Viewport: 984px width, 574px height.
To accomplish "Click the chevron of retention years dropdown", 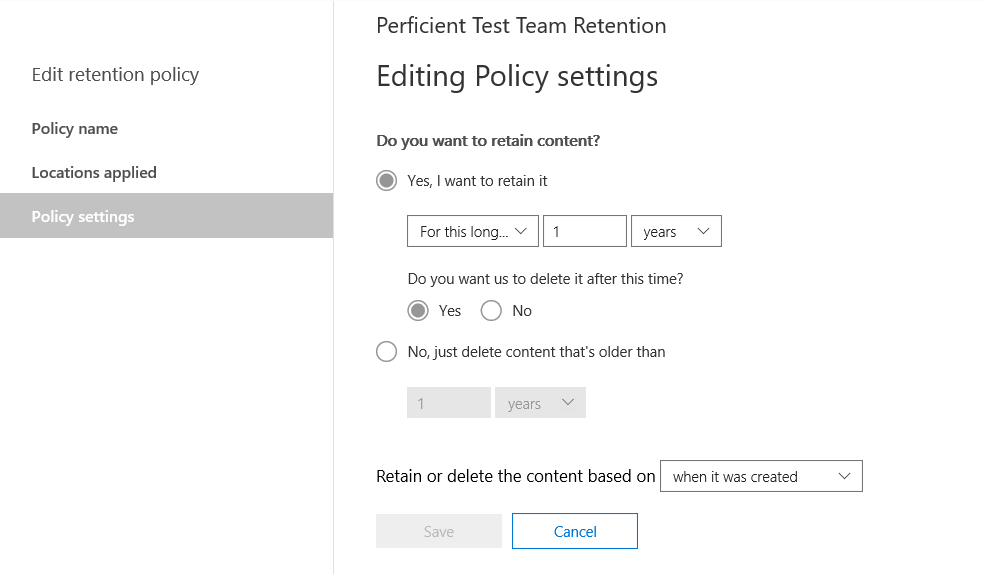I will coord(703,231).
